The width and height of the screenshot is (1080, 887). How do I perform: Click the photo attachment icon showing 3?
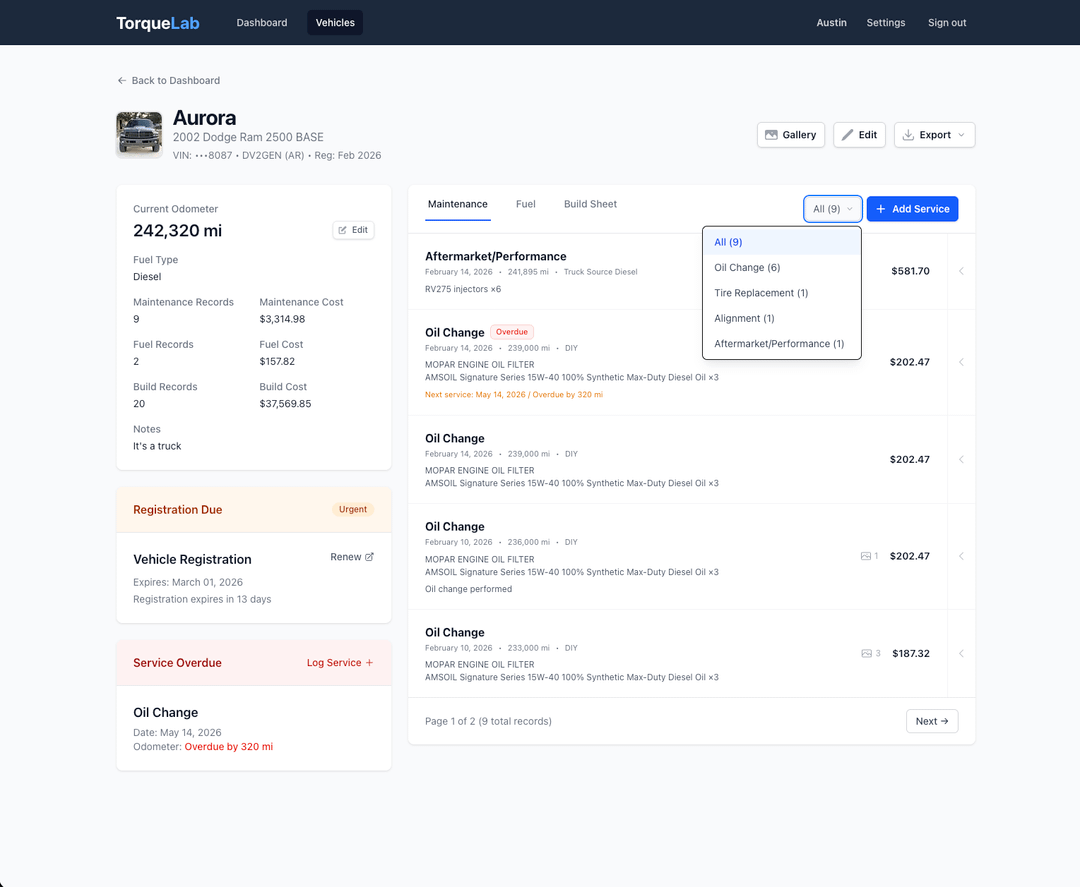tap(867, 653)
